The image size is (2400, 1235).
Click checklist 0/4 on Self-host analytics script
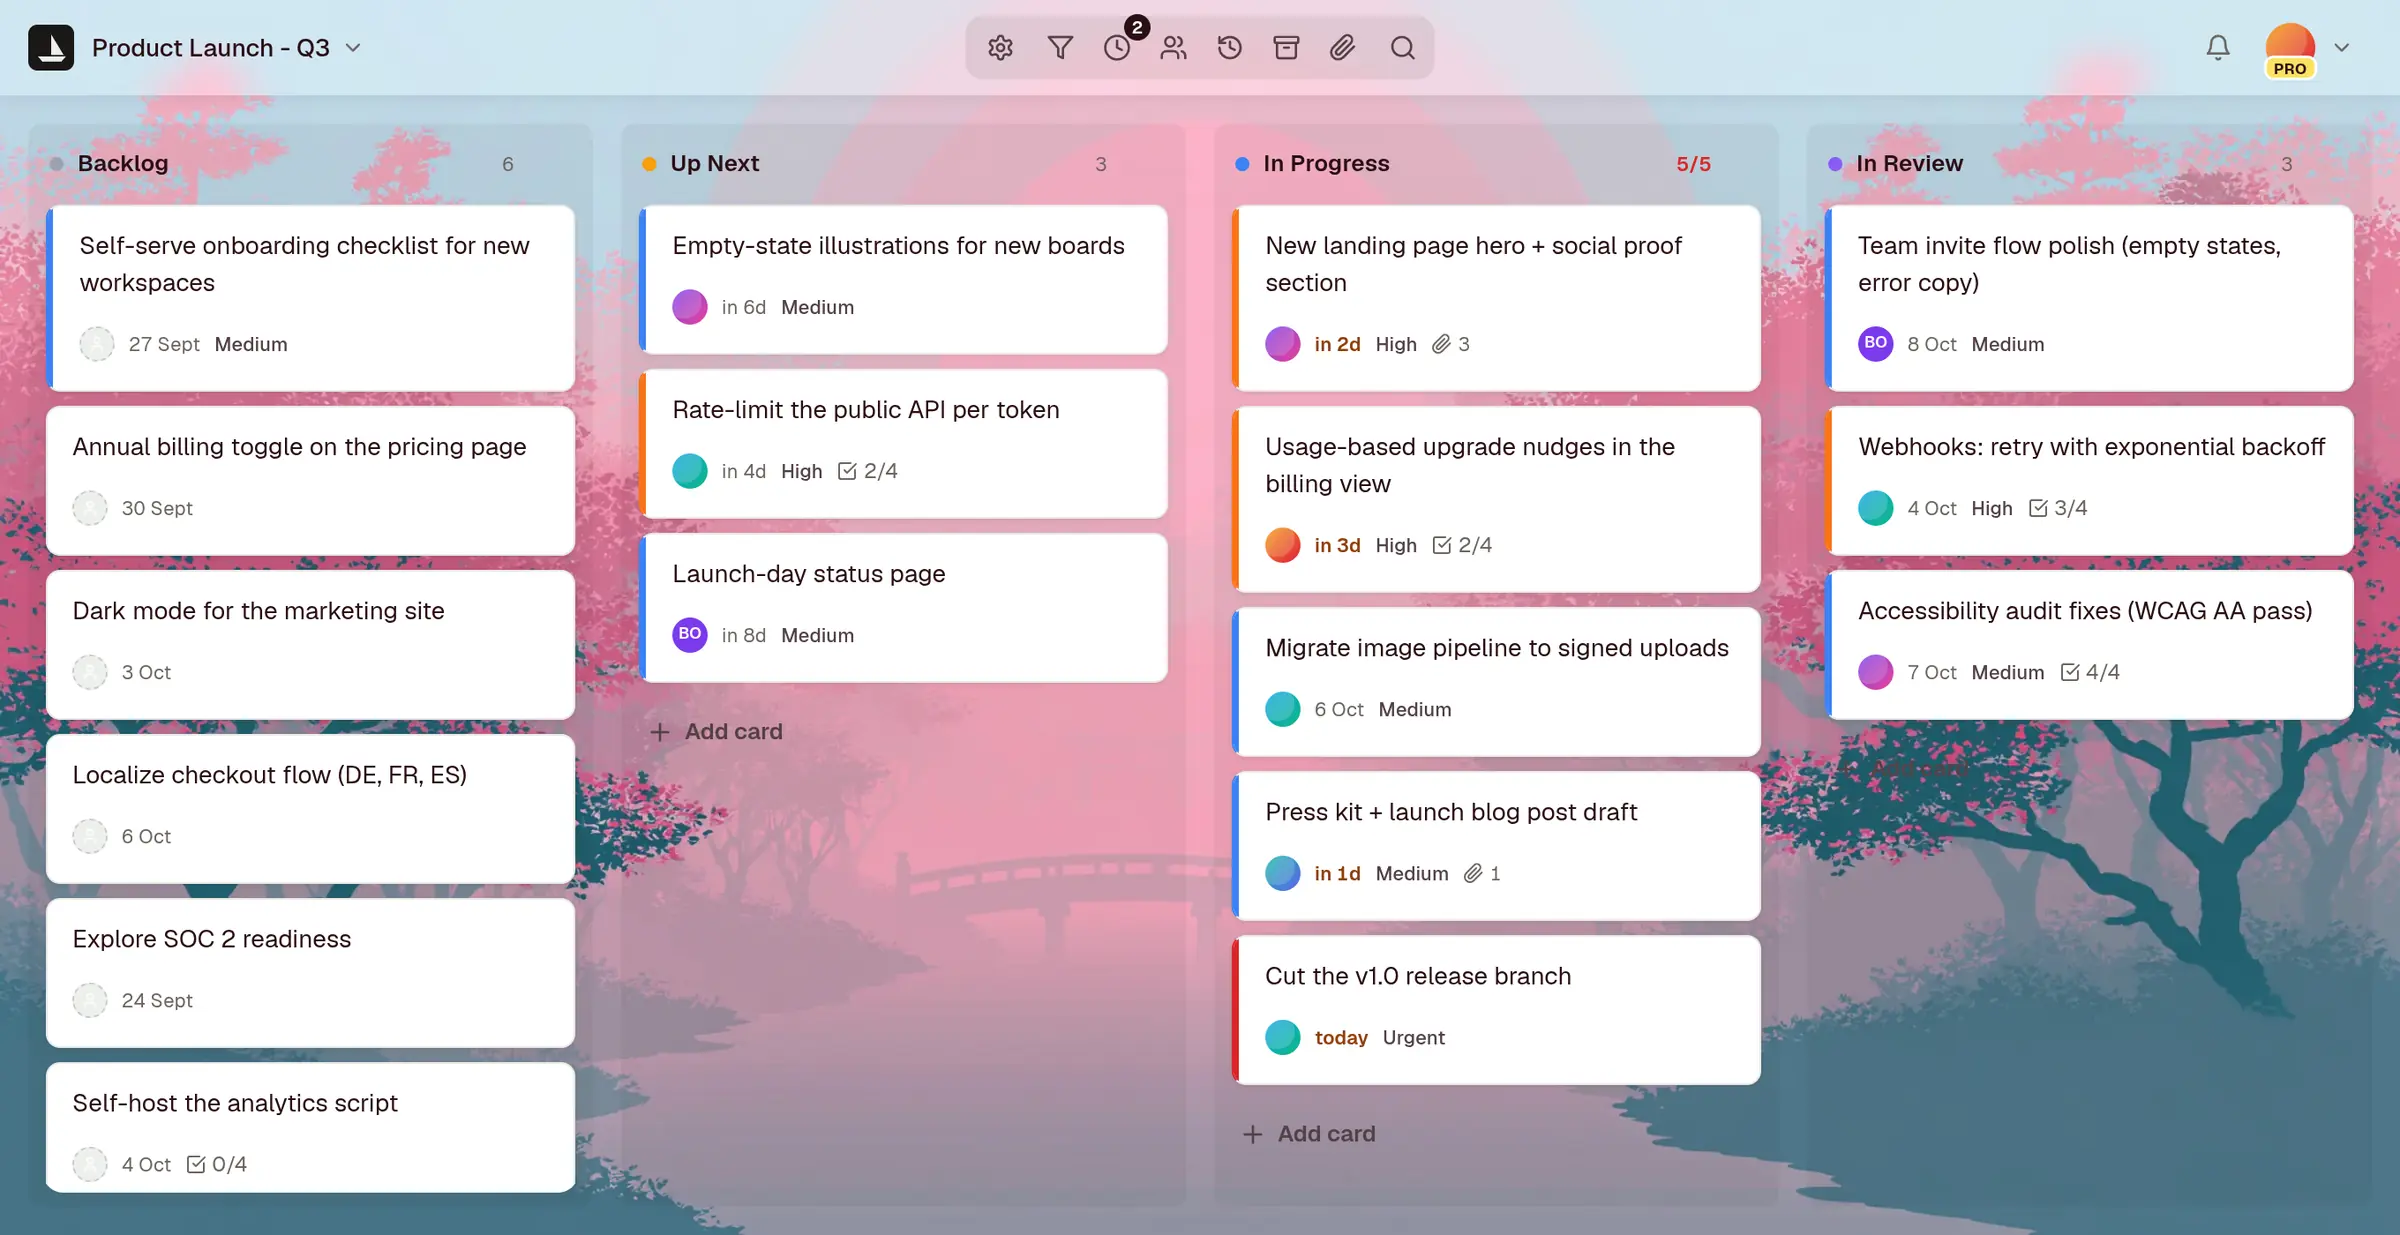[x=216, y=1164]
